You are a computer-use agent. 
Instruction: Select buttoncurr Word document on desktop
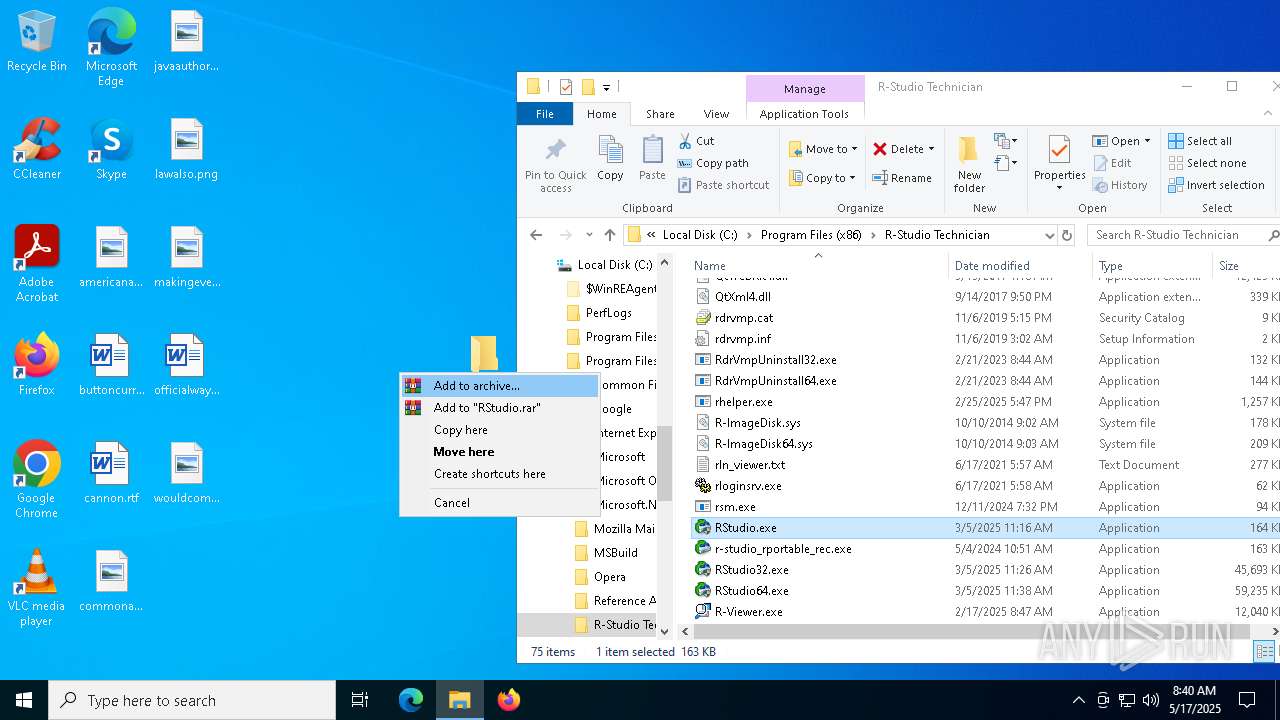pyautogui.click(x=111, y=365)
